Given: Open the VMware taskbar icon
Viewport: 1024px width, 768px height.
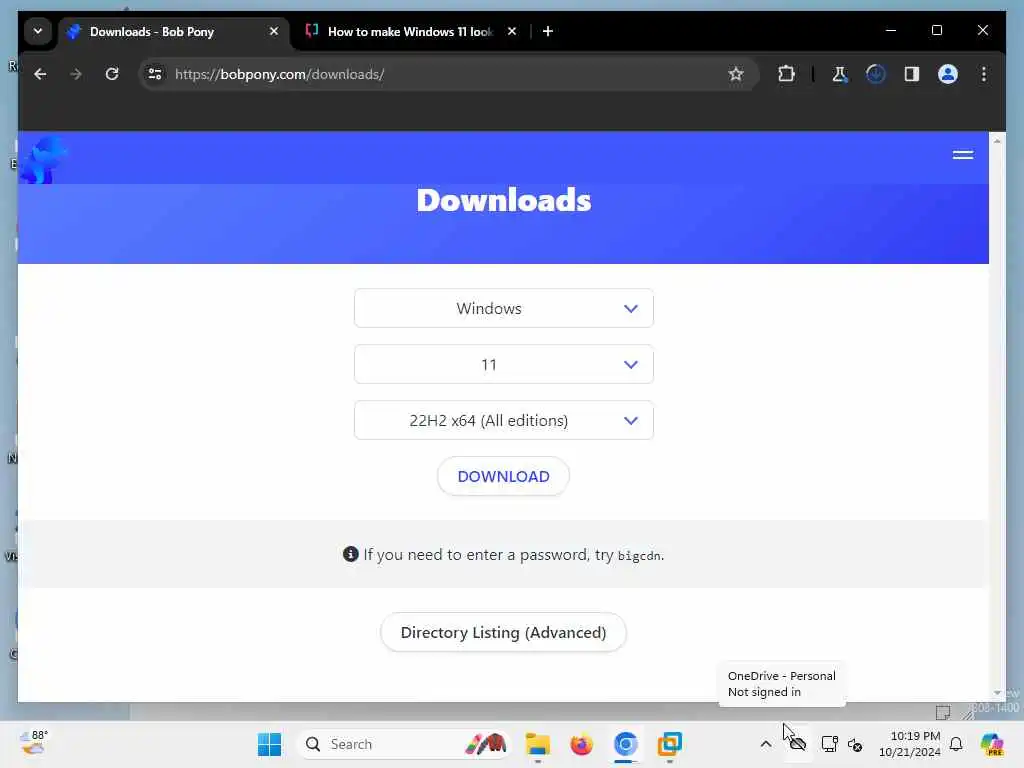Looking at the screenshot, I should pyautogui.click(x=669, y=744).
